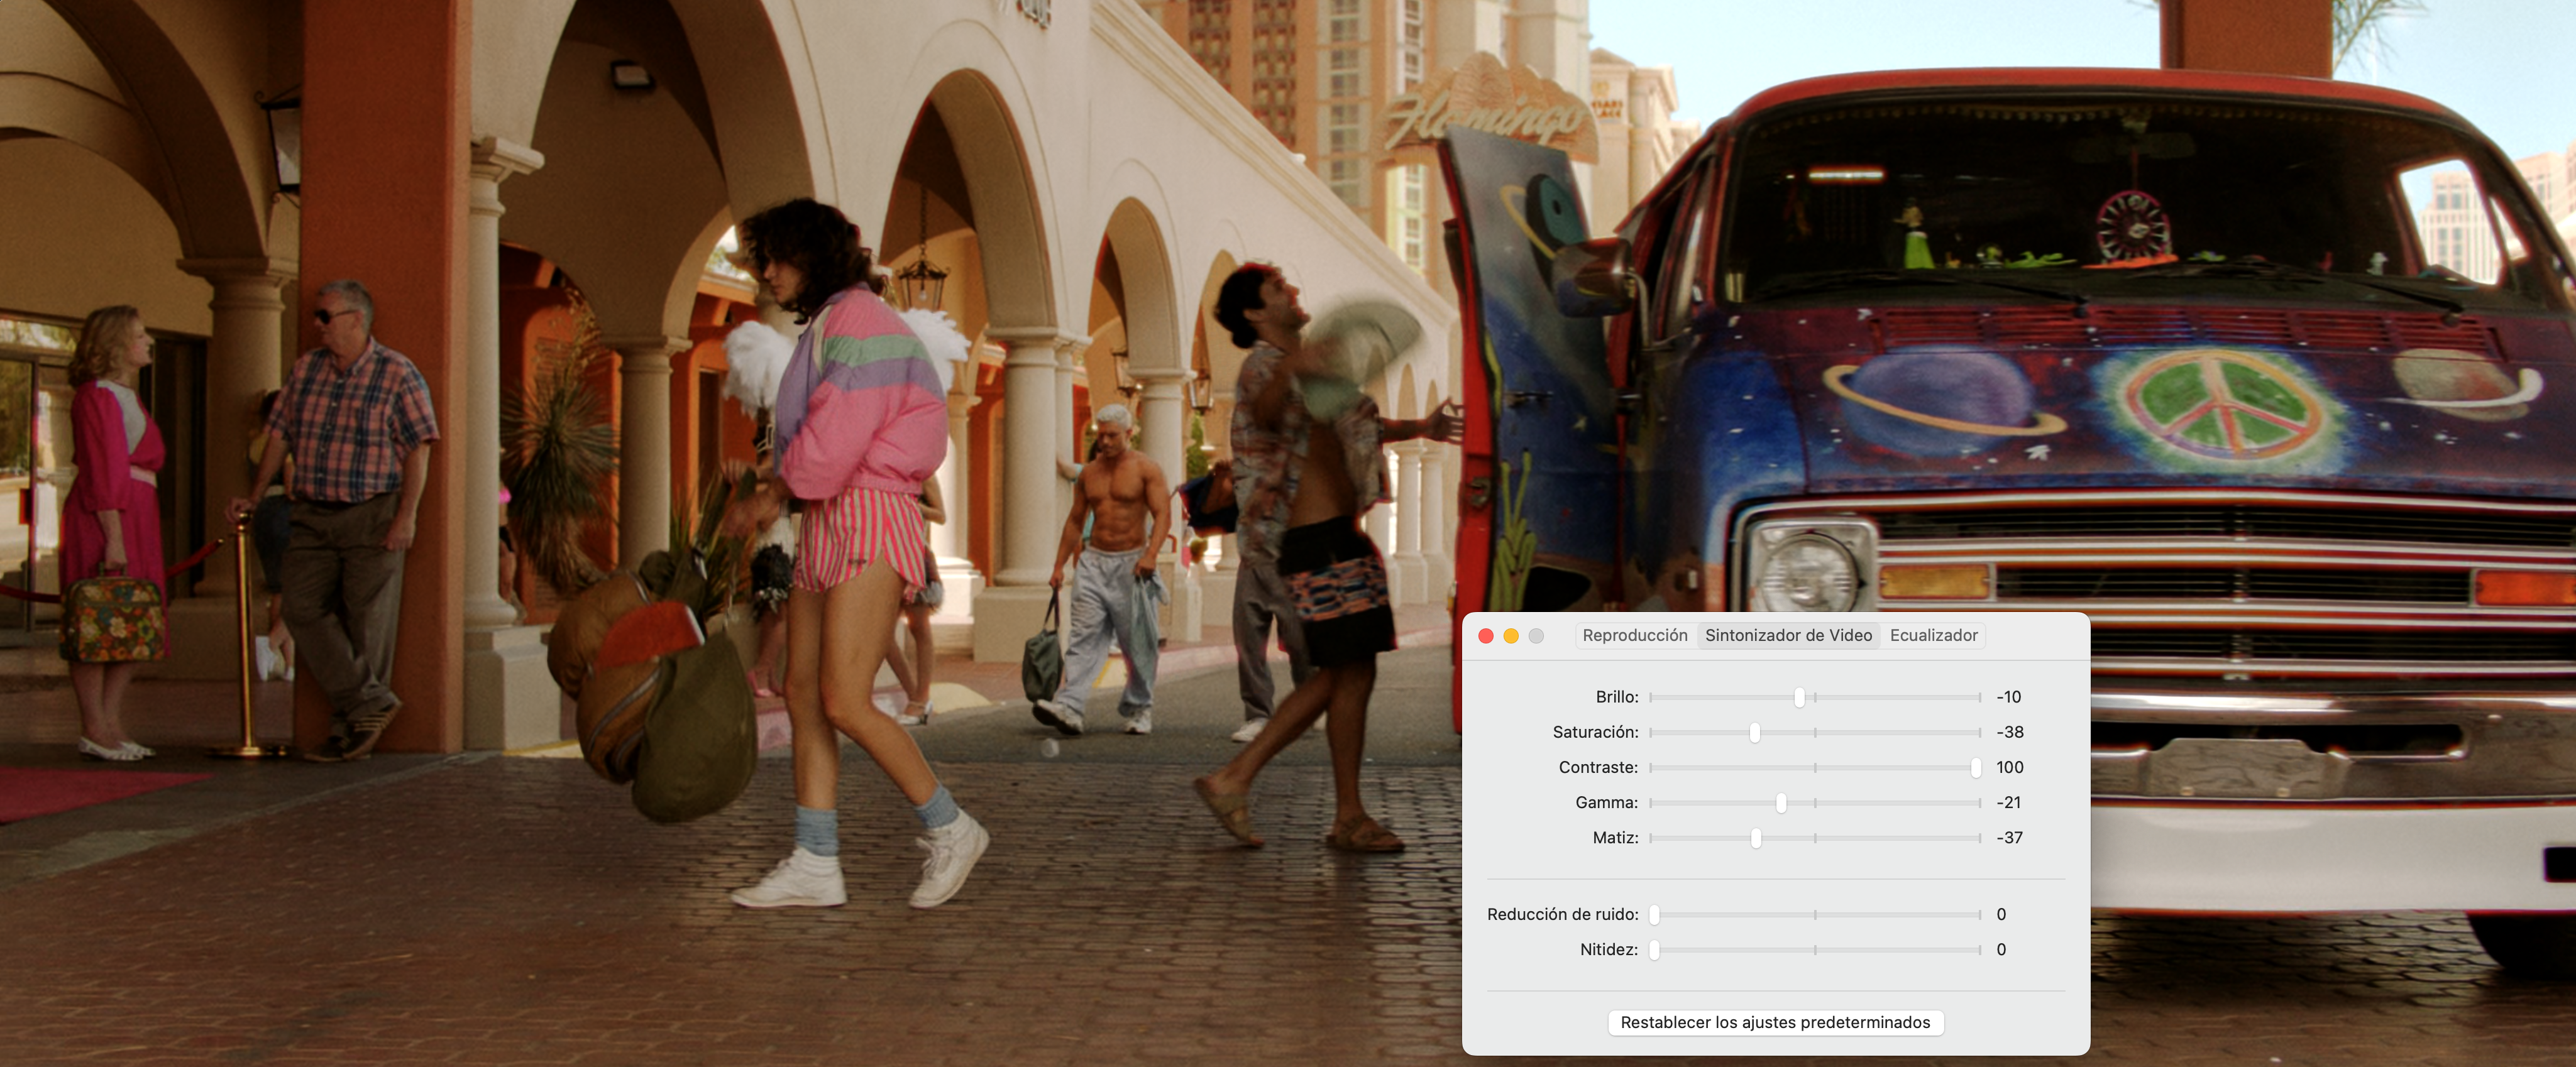Click the Nitidez slider handle
This screenshot has width=2576, height=1067.
[x=1655, y=949]
